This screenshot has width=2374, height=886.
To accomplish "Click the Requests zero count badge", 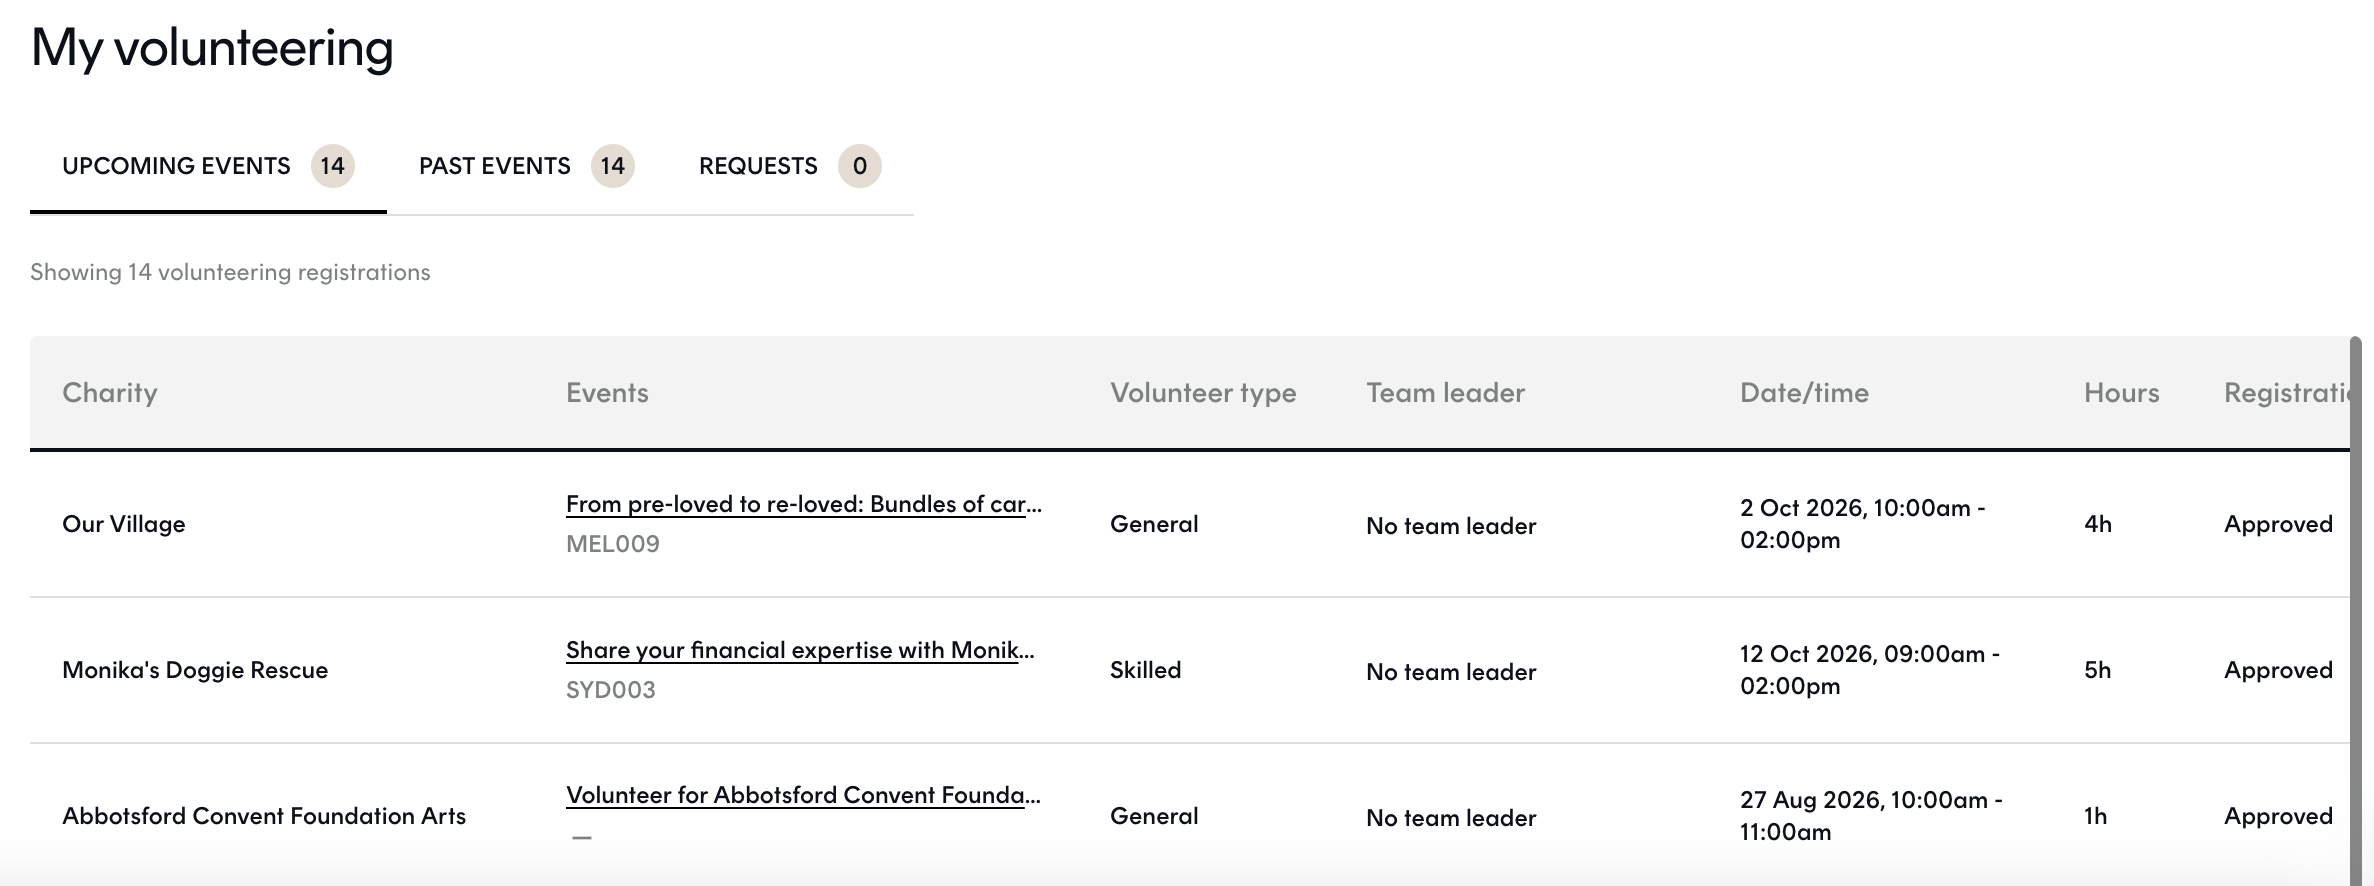I will 860,166.
